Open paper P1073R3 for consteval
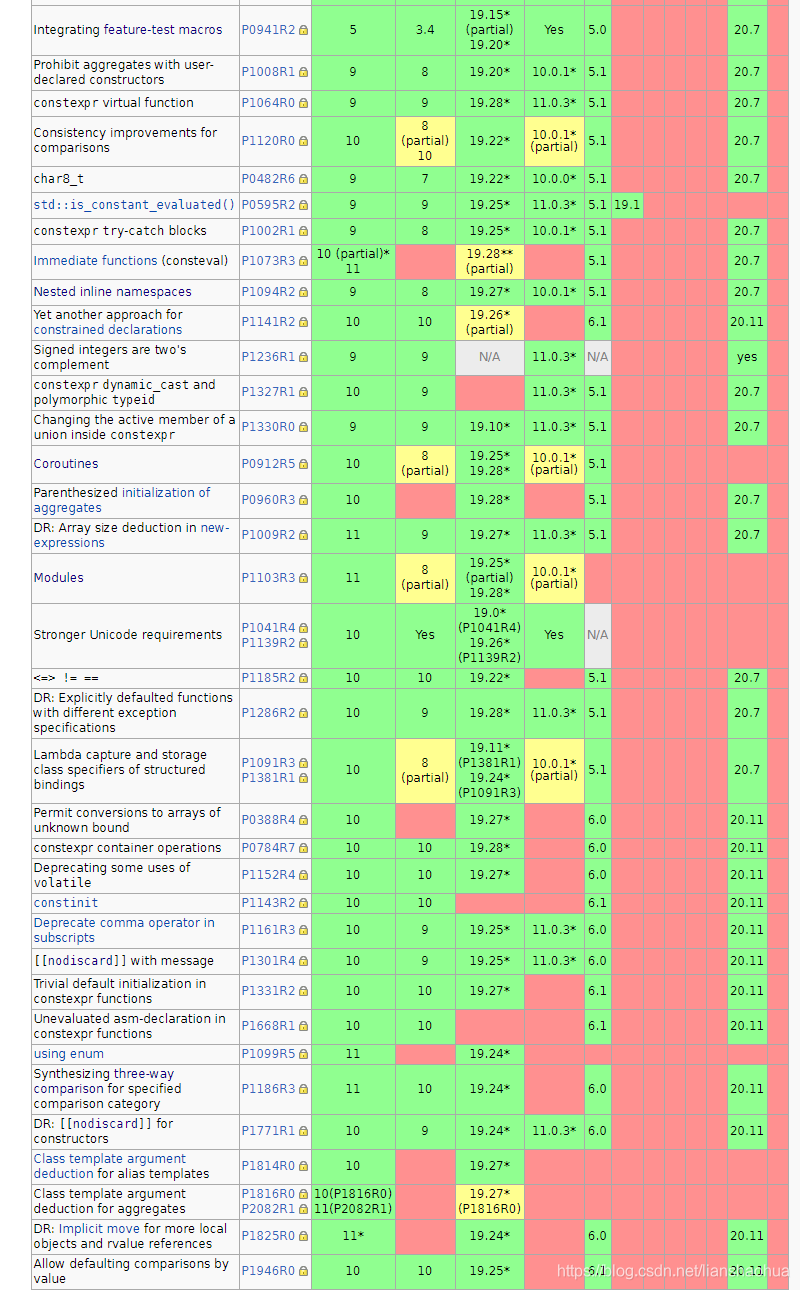The height and width of the screenshot is (1290, 800). pos(268,261)
